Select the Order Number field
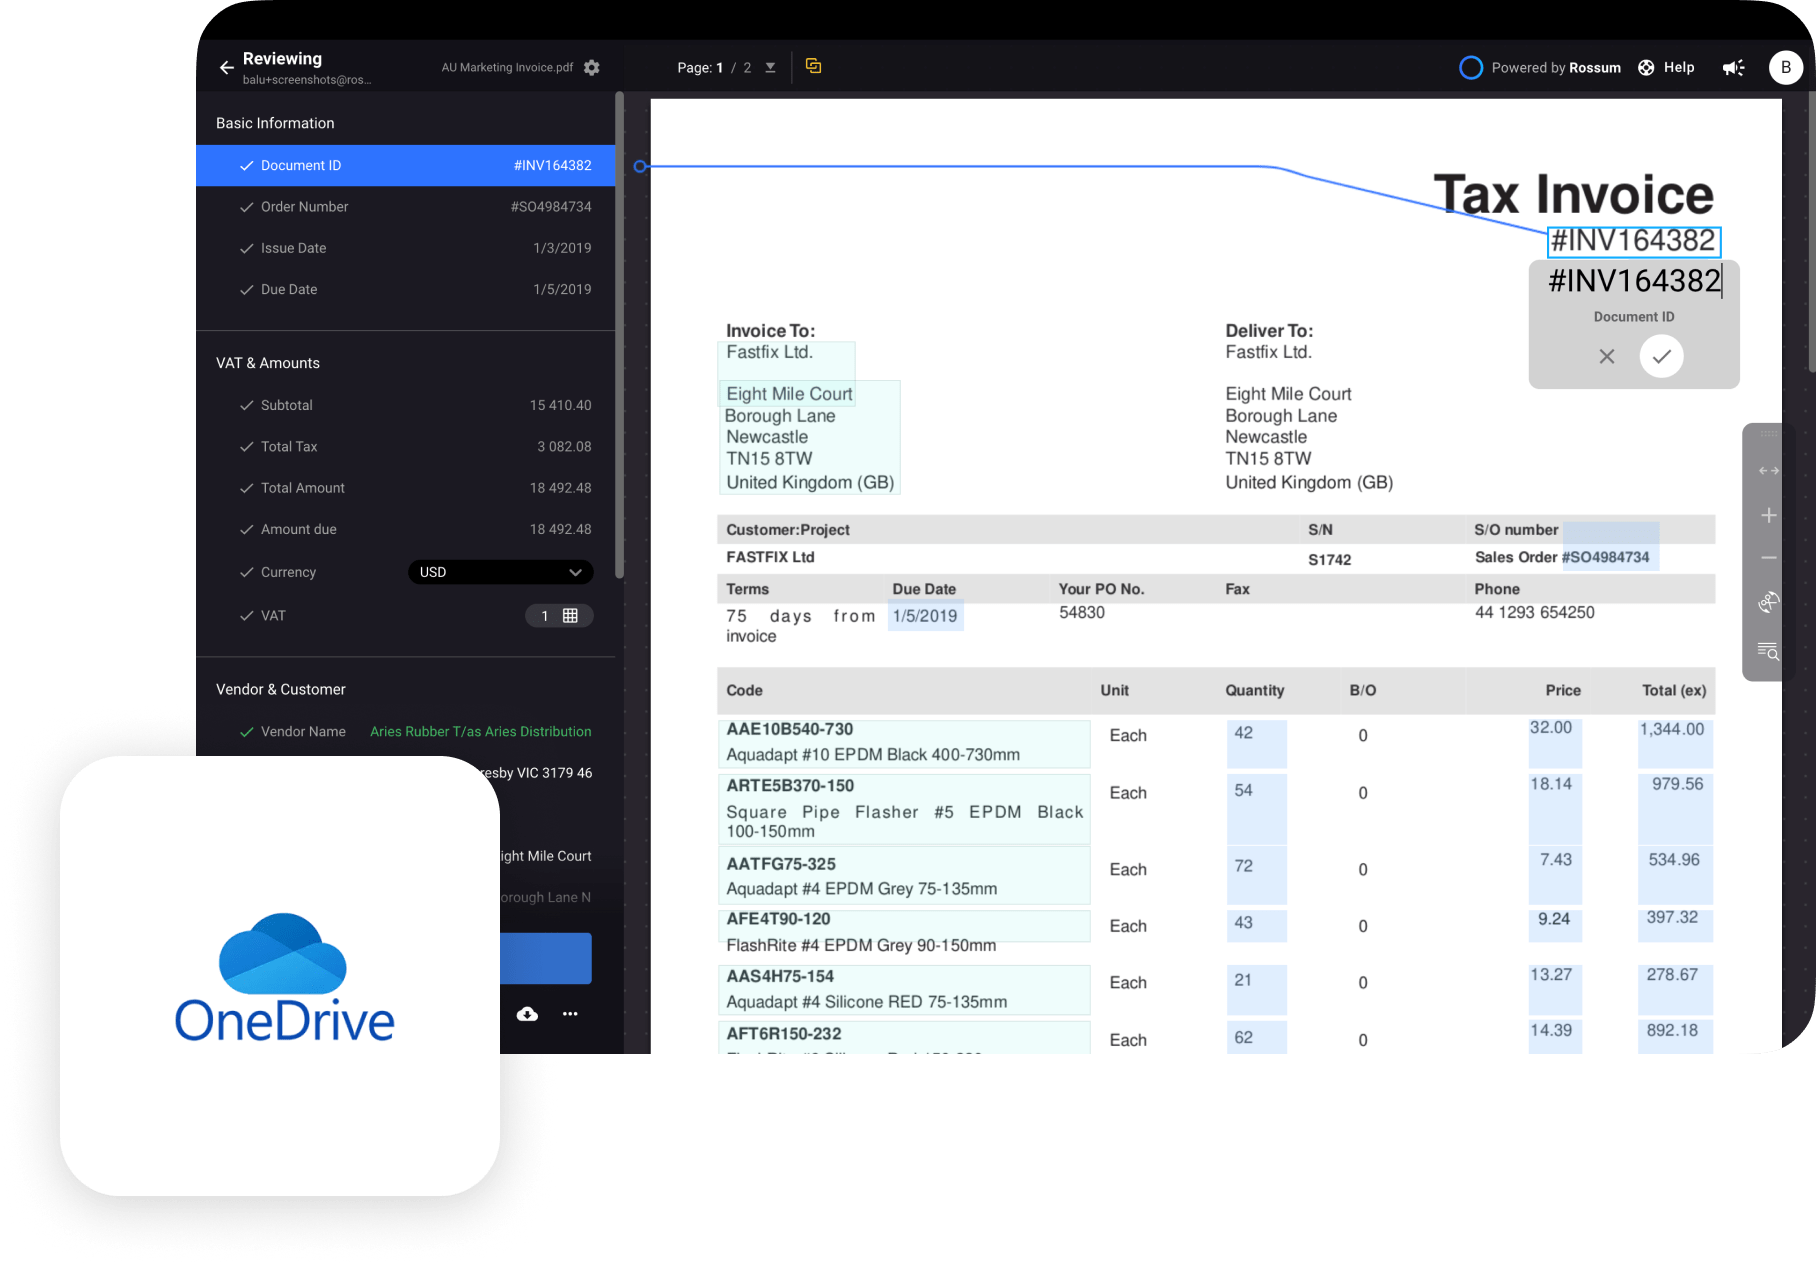Viewport: 1816px width, 1264px height. tap(405, 207)
